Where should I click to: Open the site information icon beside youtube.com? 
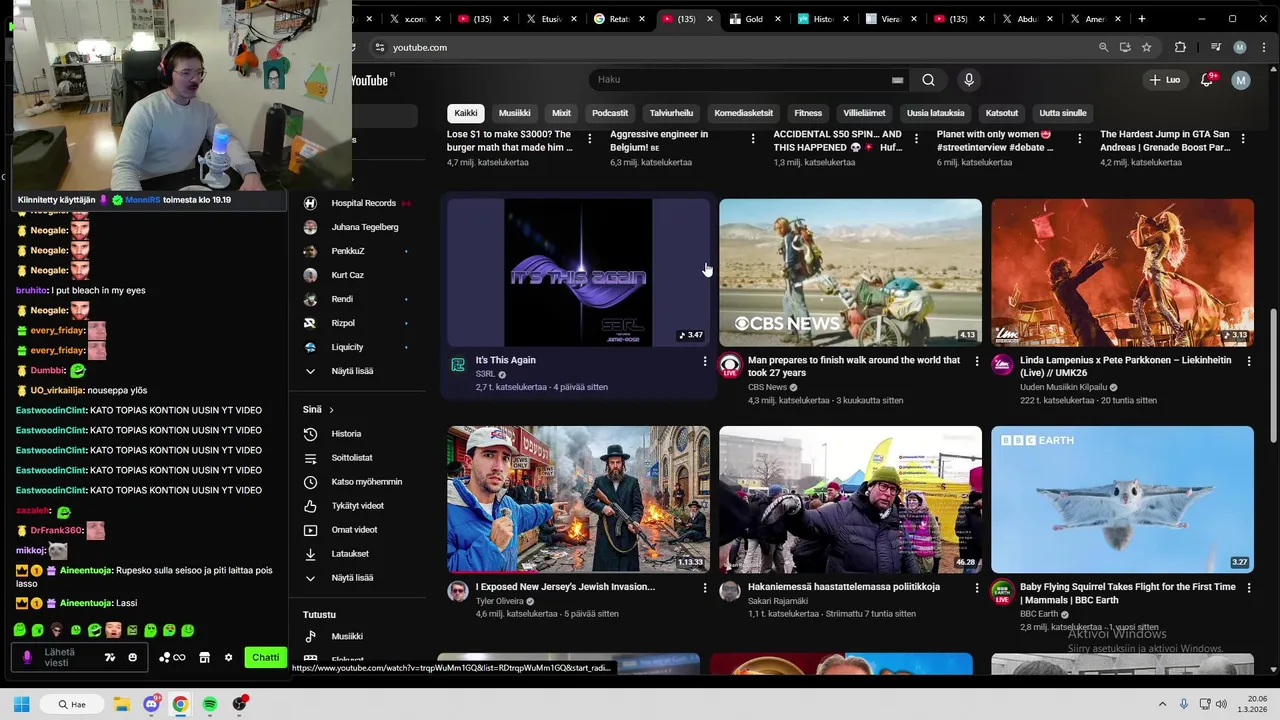(379, 47)
